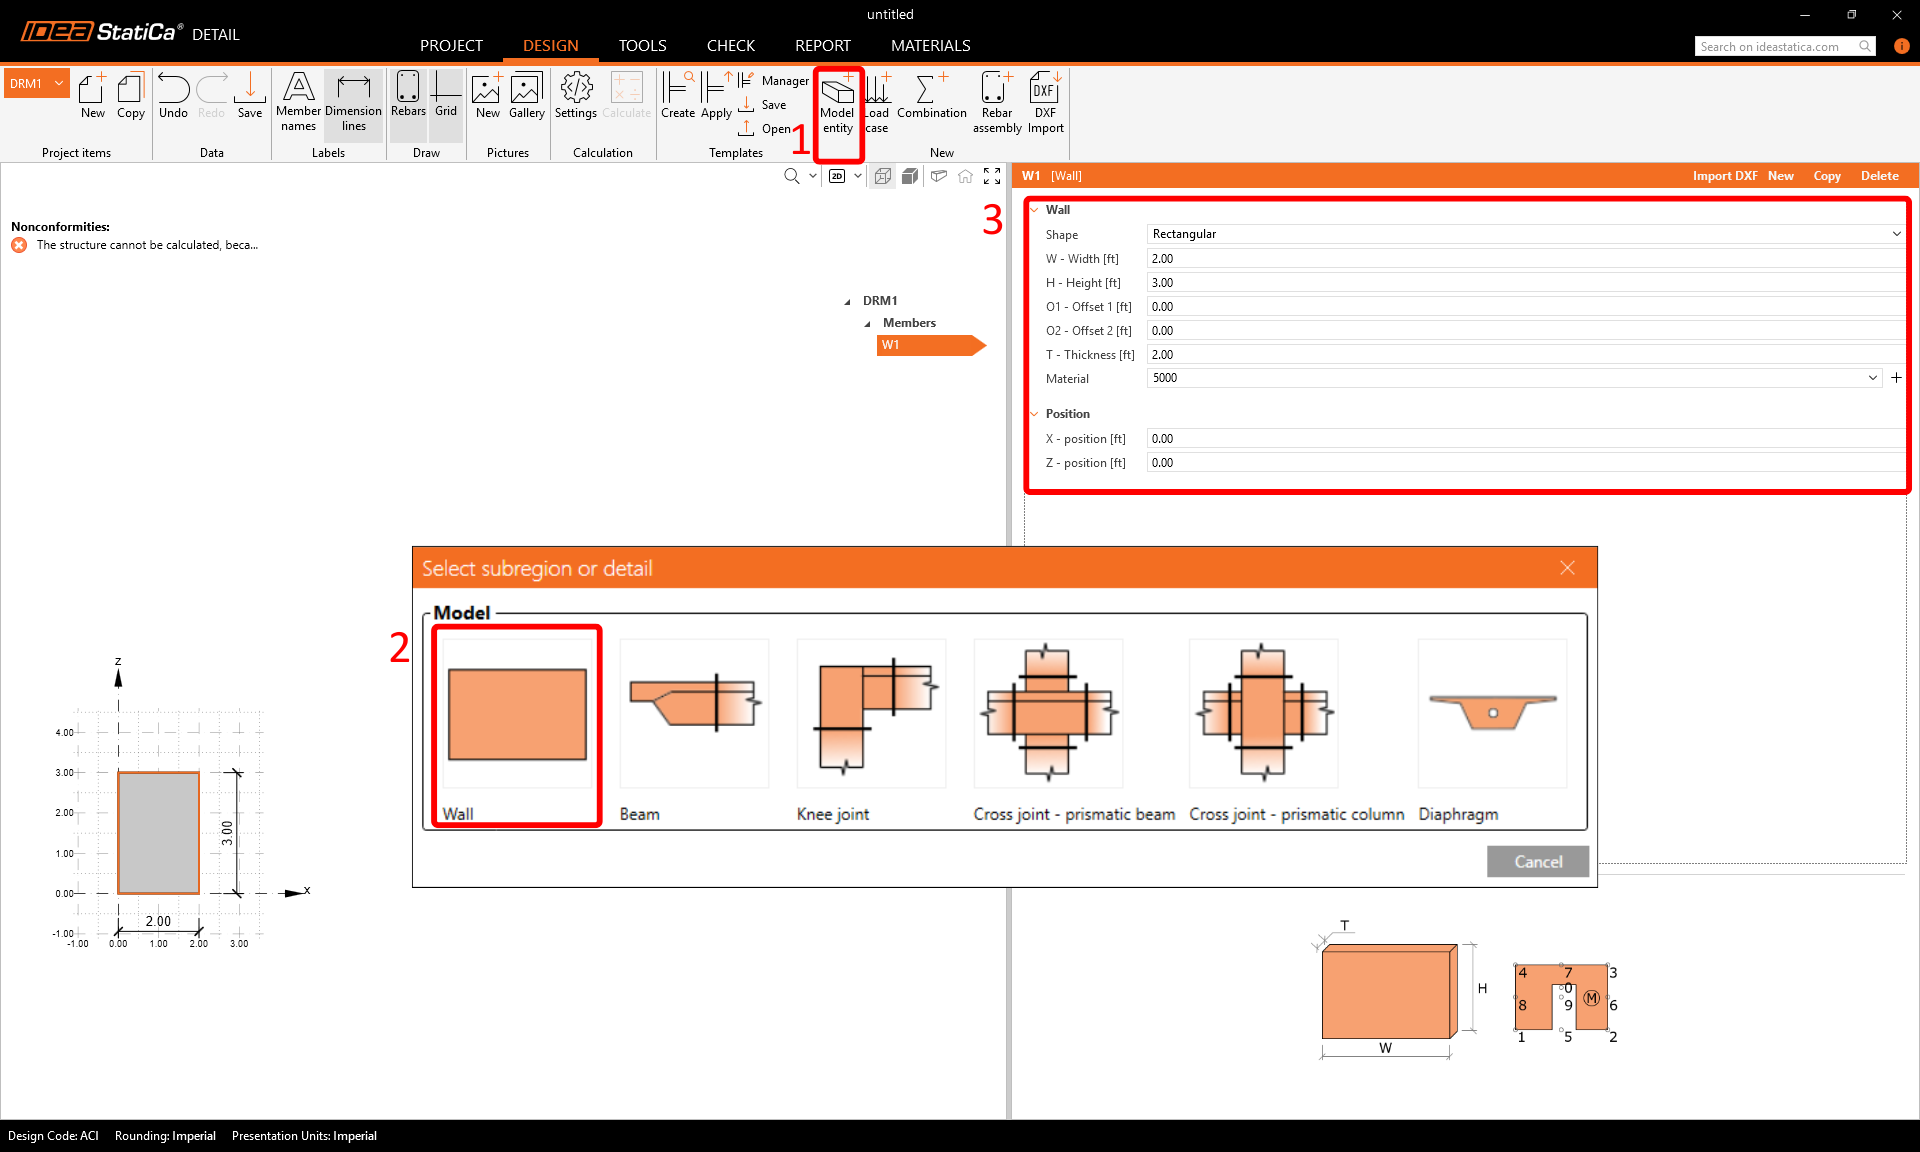The image size is (1920, 1152).
Task: Select the Knee joint model thumbnail
Action: [x=870, y=715]
